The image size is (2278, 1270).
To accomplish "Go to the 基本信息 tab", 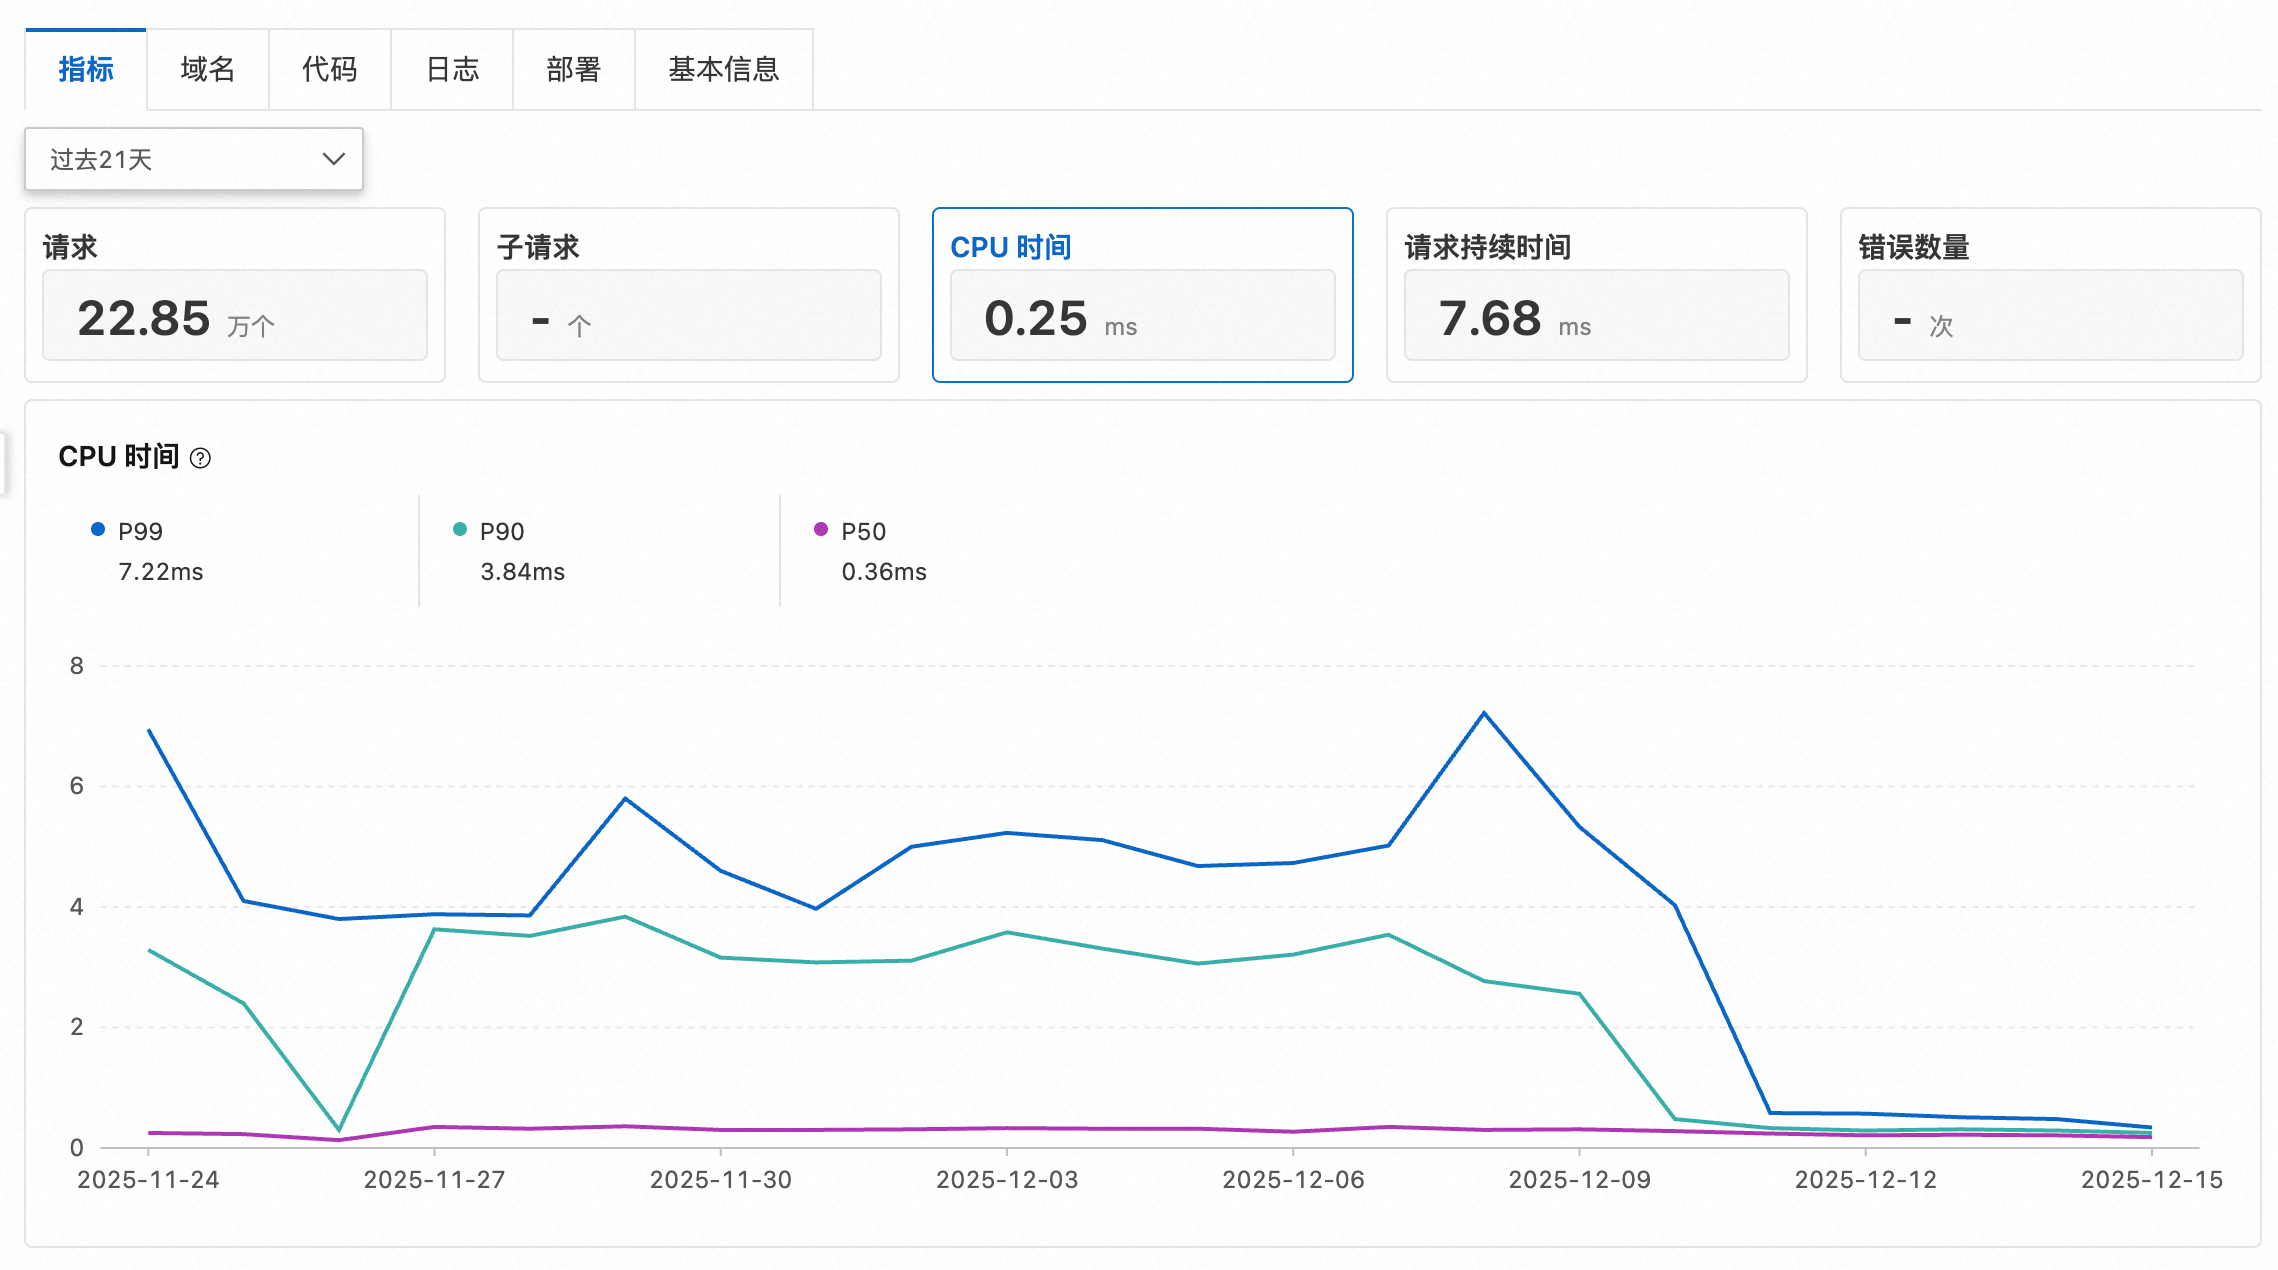I will point(723,69).
